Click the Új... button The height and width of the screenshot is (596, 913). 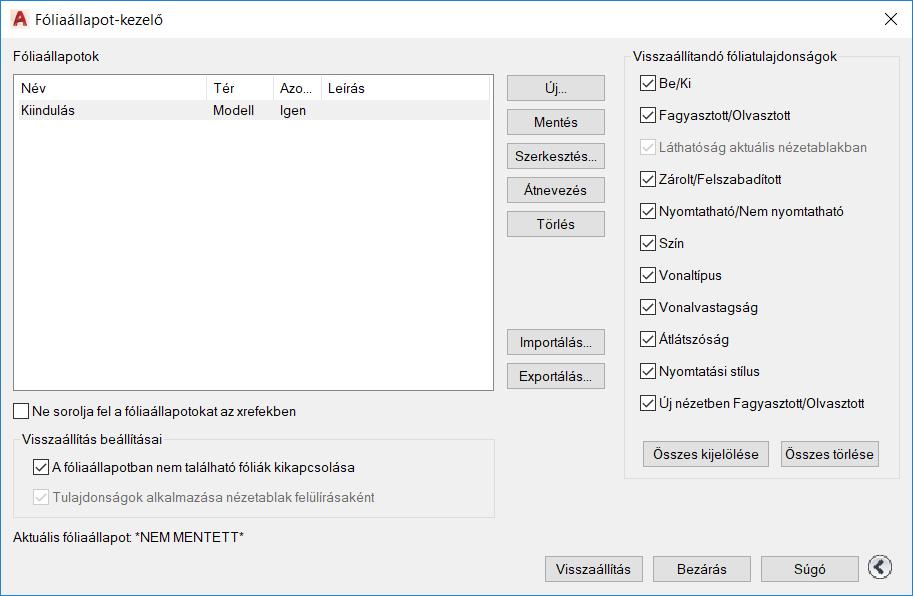coord(555,88)
